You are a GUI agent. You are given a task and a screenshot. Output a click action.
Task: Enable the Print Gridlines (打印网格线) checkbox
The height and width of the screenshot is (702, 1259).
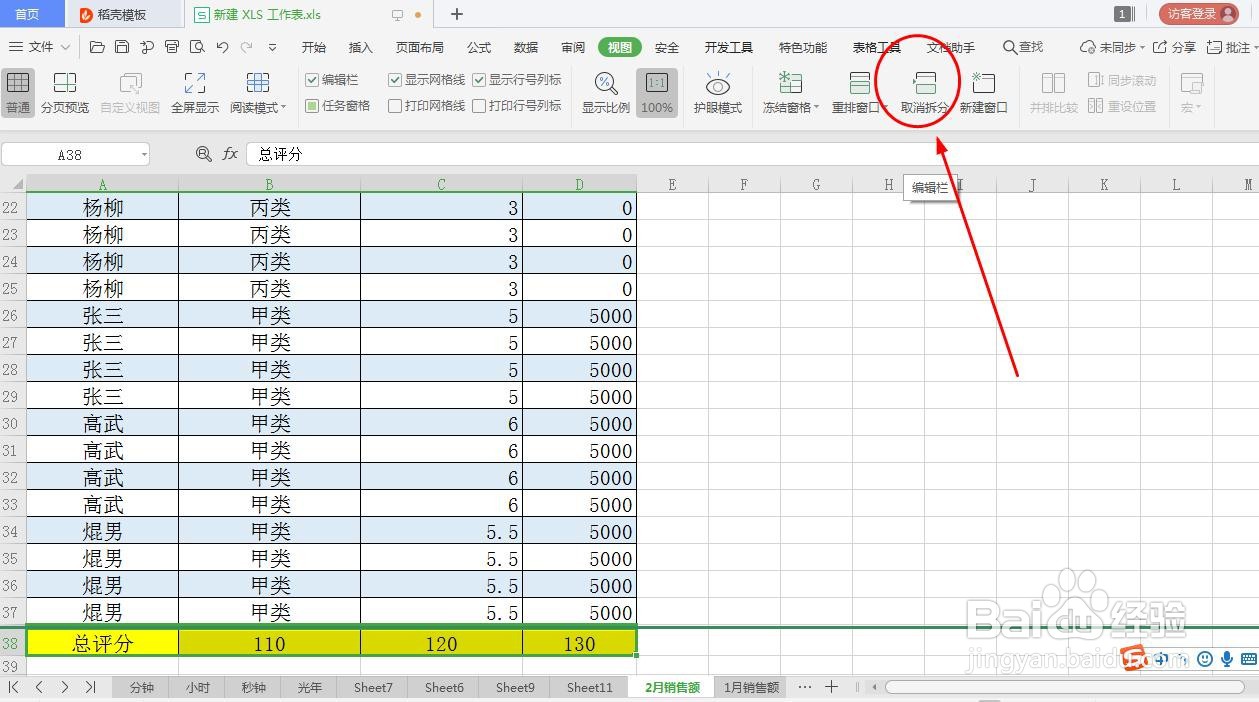tap(395, 105)
